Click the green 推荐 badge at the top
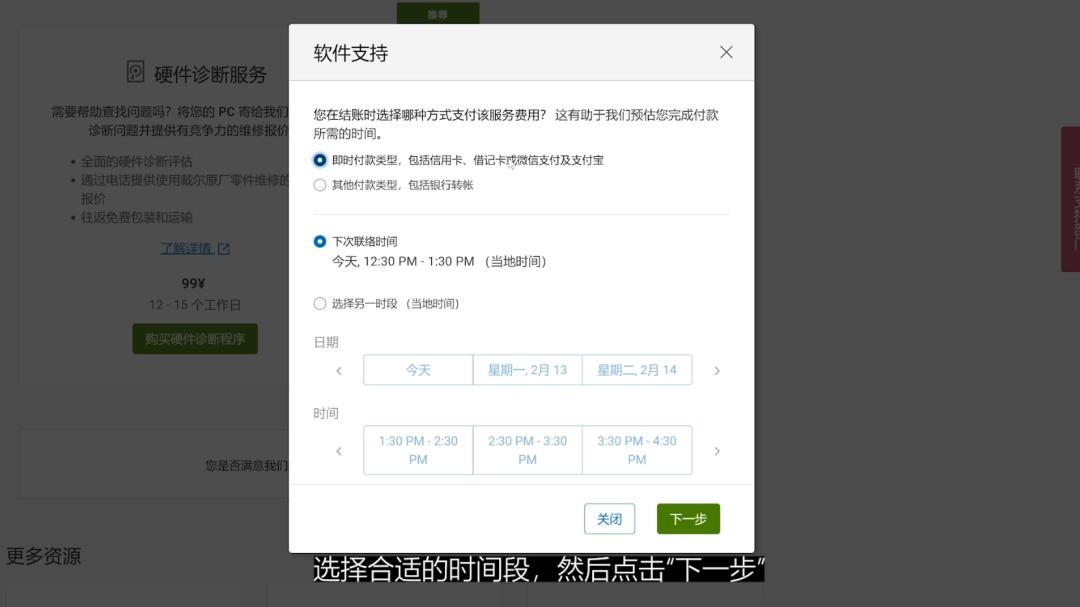The height and width of the screenshot is (607, 1080). [x=438, y=13]
